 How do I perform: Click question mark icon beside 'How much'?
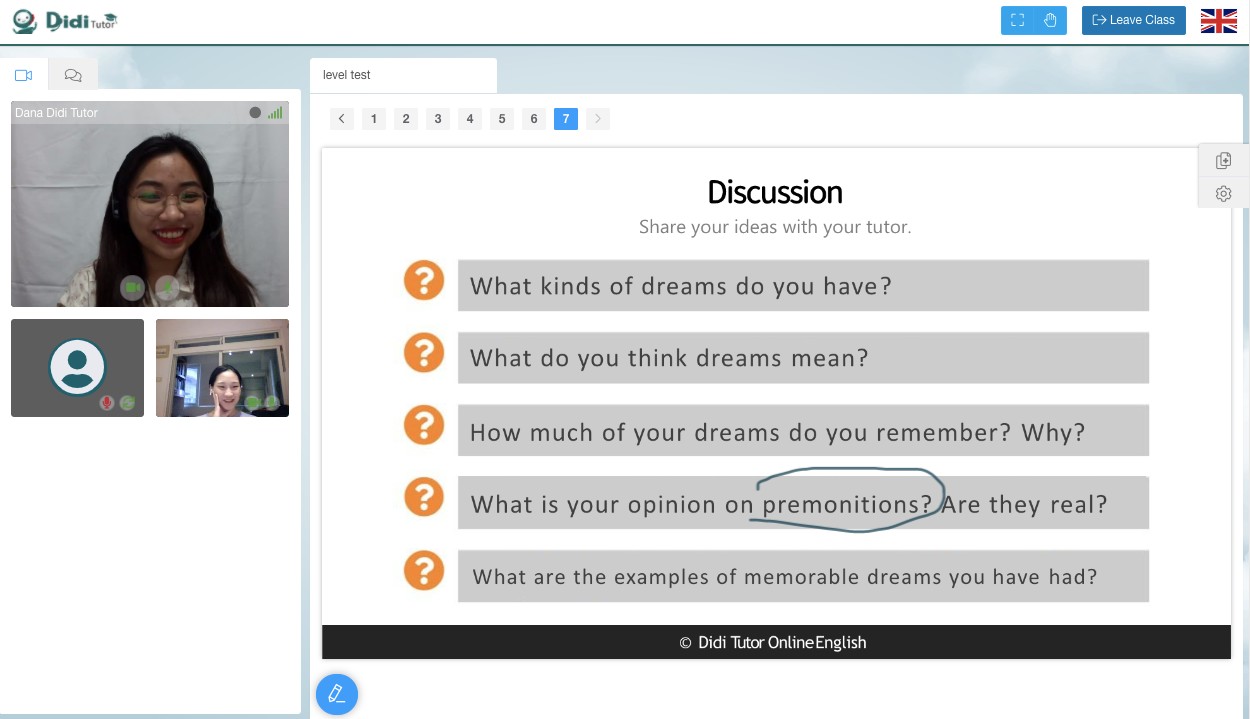click(x=424, y=424)
